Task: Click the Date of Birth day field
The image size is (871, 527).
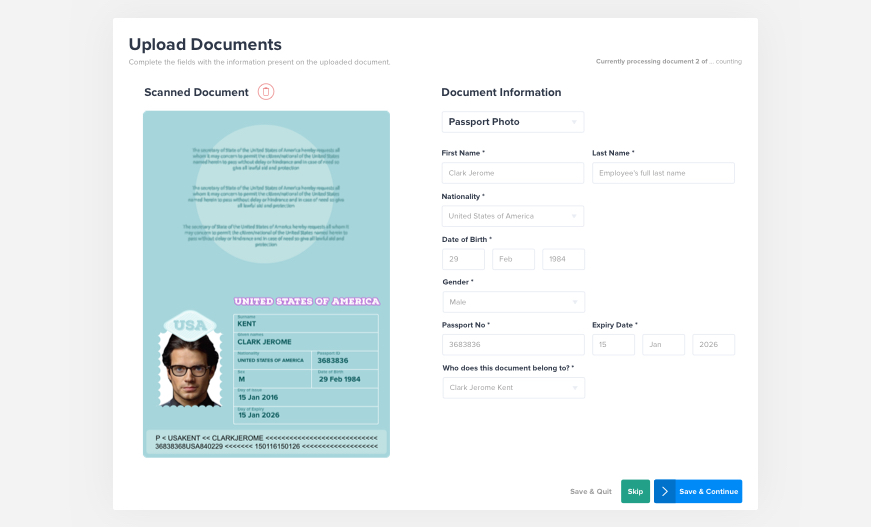Action: (463, 259)
